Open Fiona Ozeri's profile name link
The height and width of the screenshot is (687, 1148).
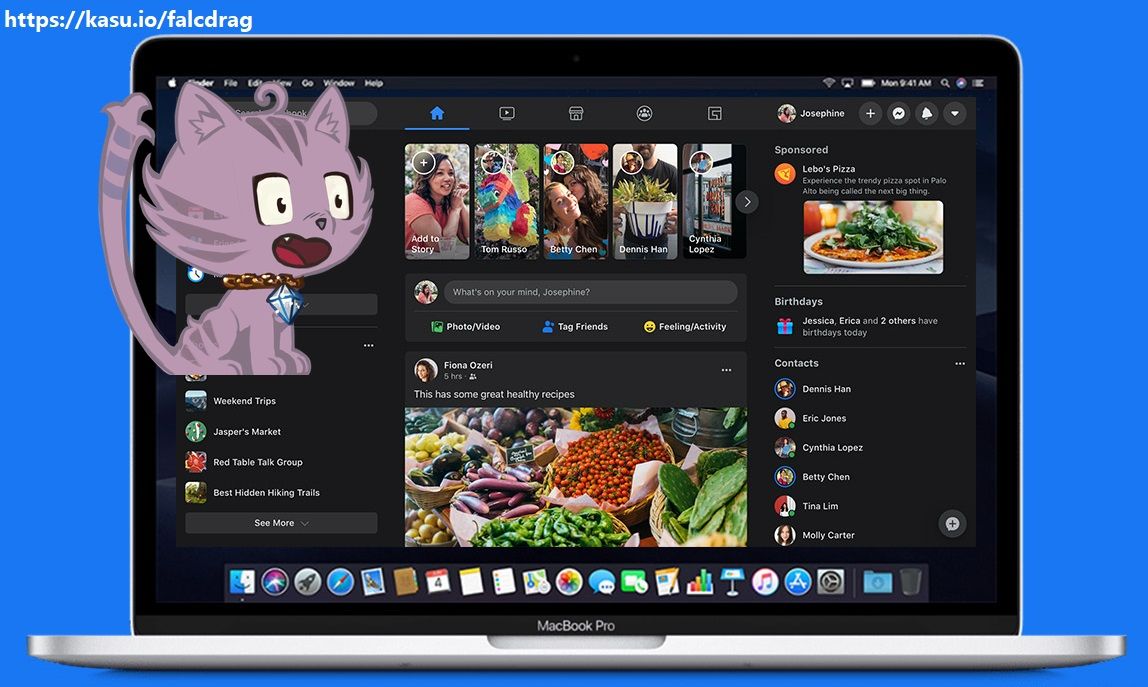point(468,365)
